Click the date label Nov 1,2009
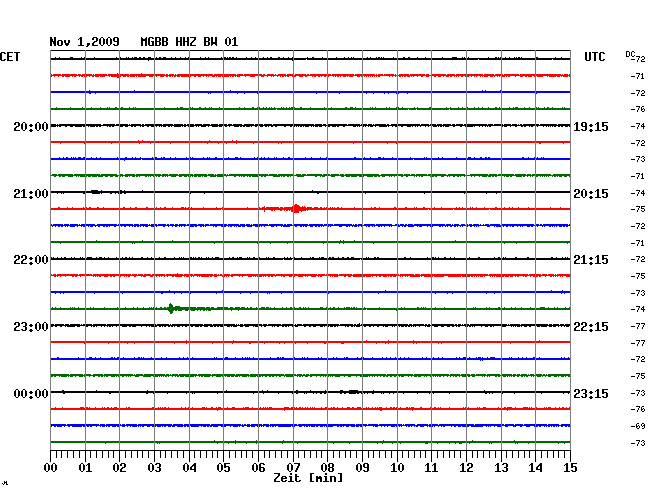Viewport: 650px width, 494px height. point(85,42)
